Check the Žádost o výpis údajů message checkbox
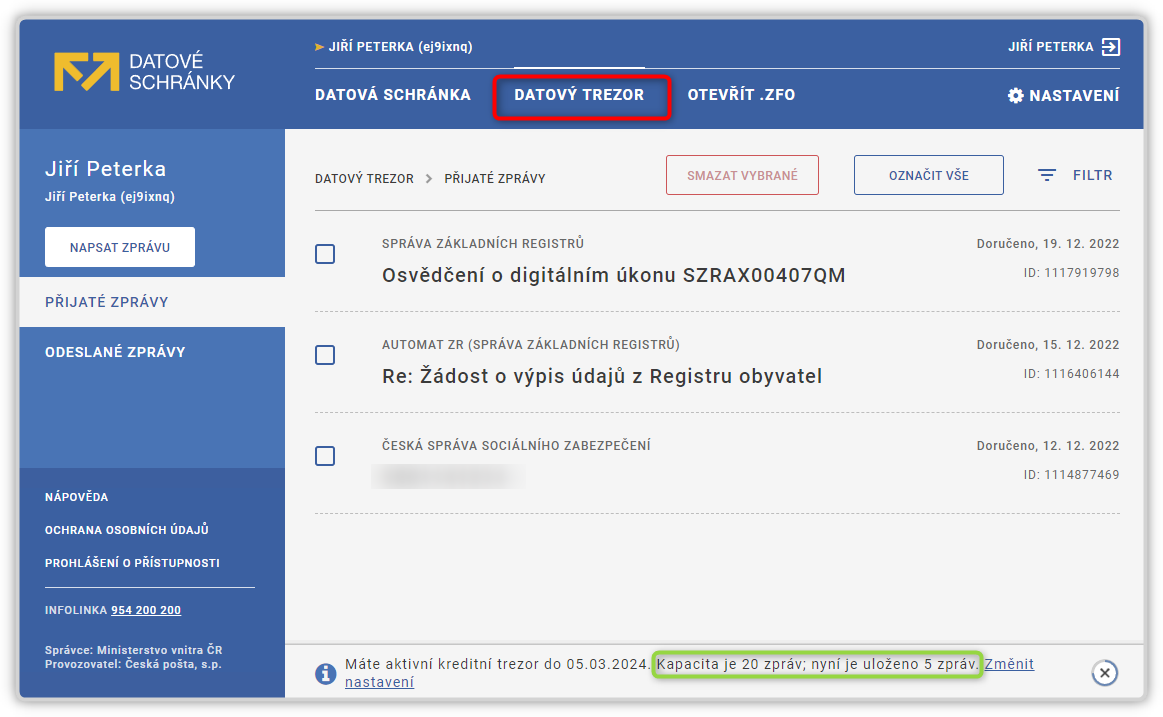1163x717 pixels. 325,355
